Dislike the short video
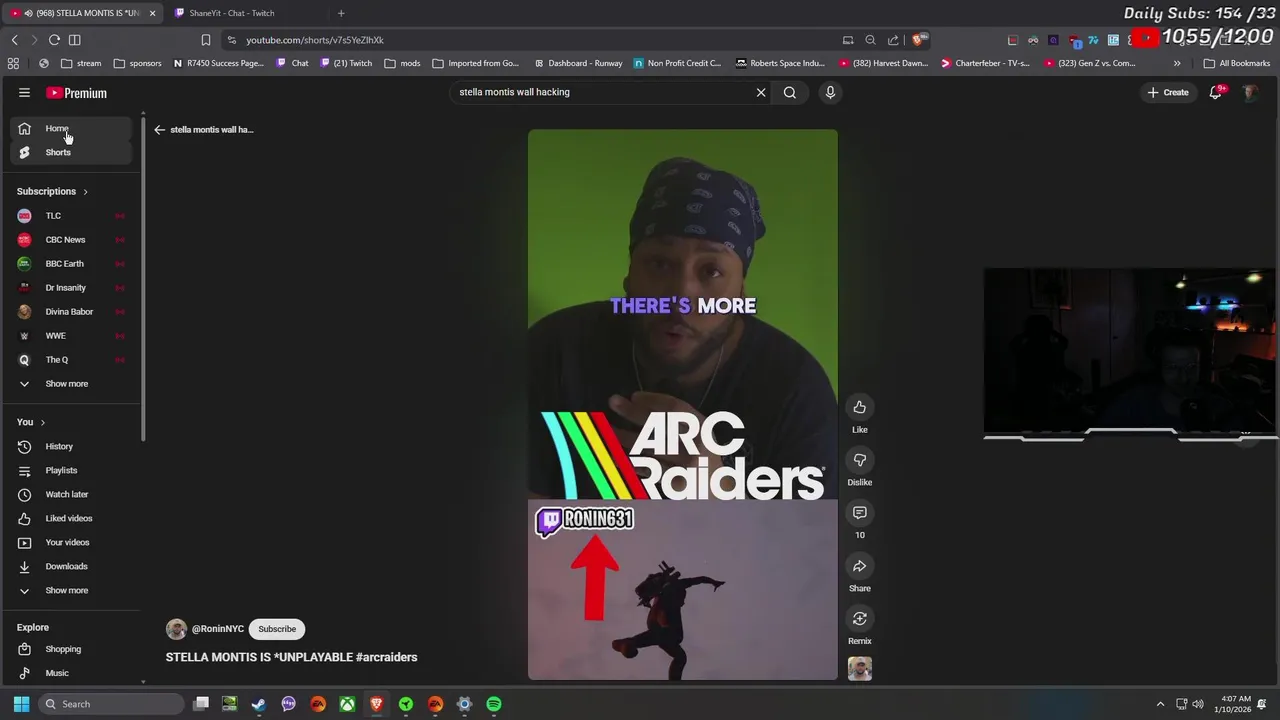This screenshot has height=720, width=1280. point(859,460)
